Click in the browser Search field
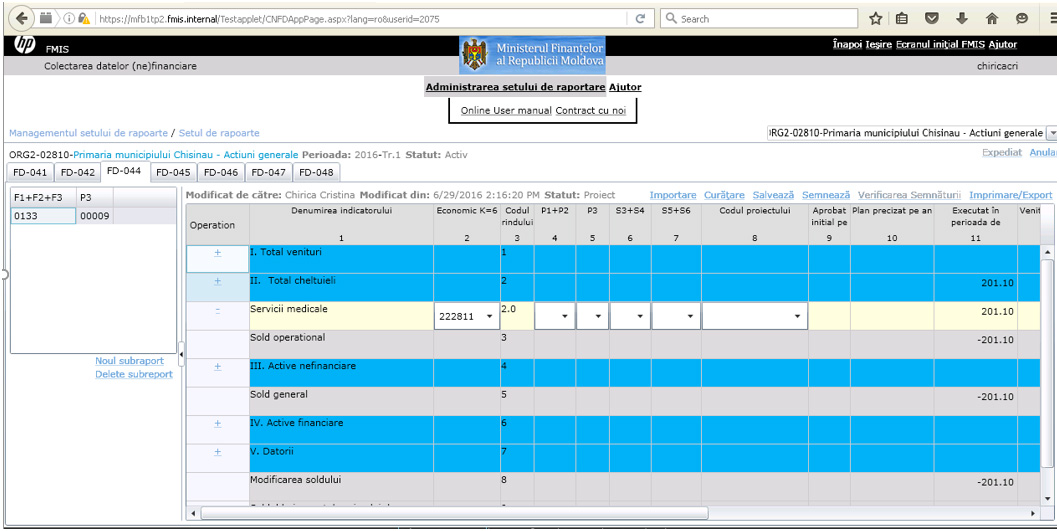 click(767, 19)
